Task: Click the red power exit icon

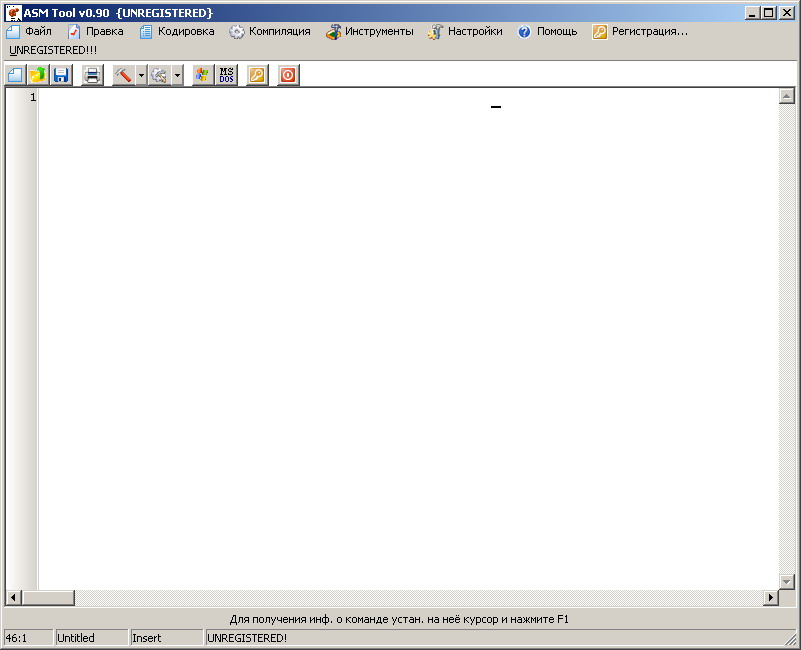Action: pyautogui.click(x=288, y=75)
